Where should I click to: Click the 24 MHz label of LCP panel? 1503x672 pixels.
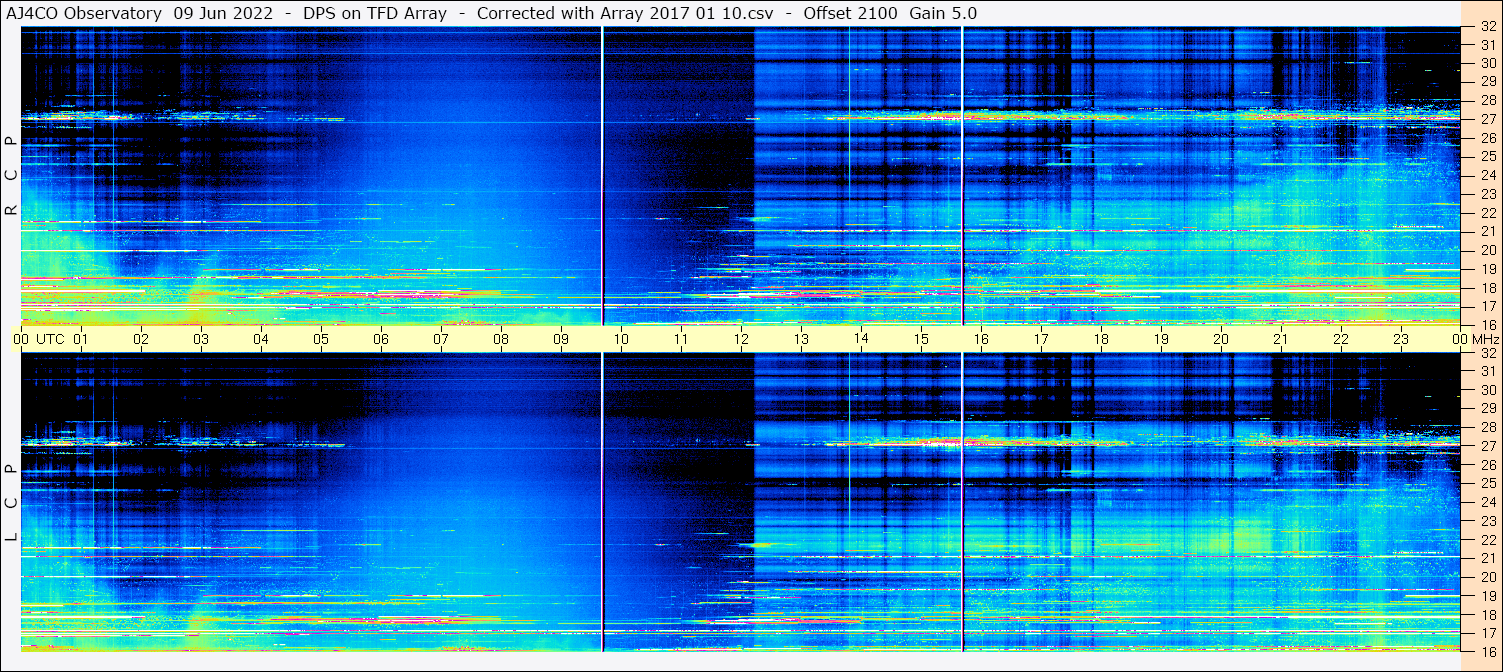(x=1487, y=502)
